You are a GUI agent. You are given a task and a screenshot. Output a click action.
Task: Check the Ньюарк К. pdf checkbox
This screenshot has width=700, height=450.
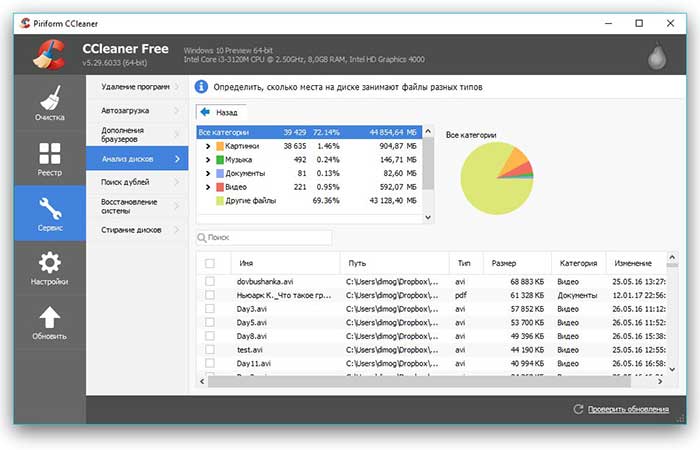[x=210, y=295]
